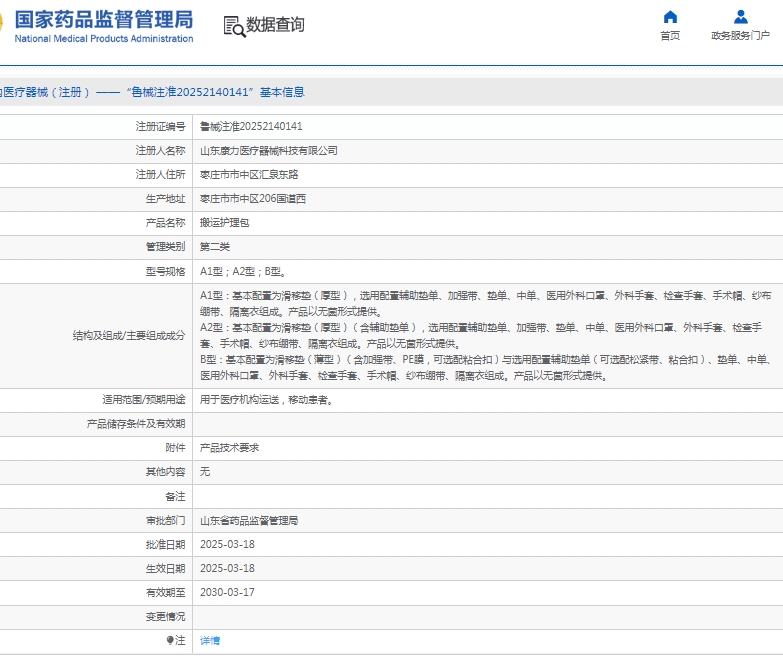
Task: Click product name 搬运护理包
Action: (224, 223)
